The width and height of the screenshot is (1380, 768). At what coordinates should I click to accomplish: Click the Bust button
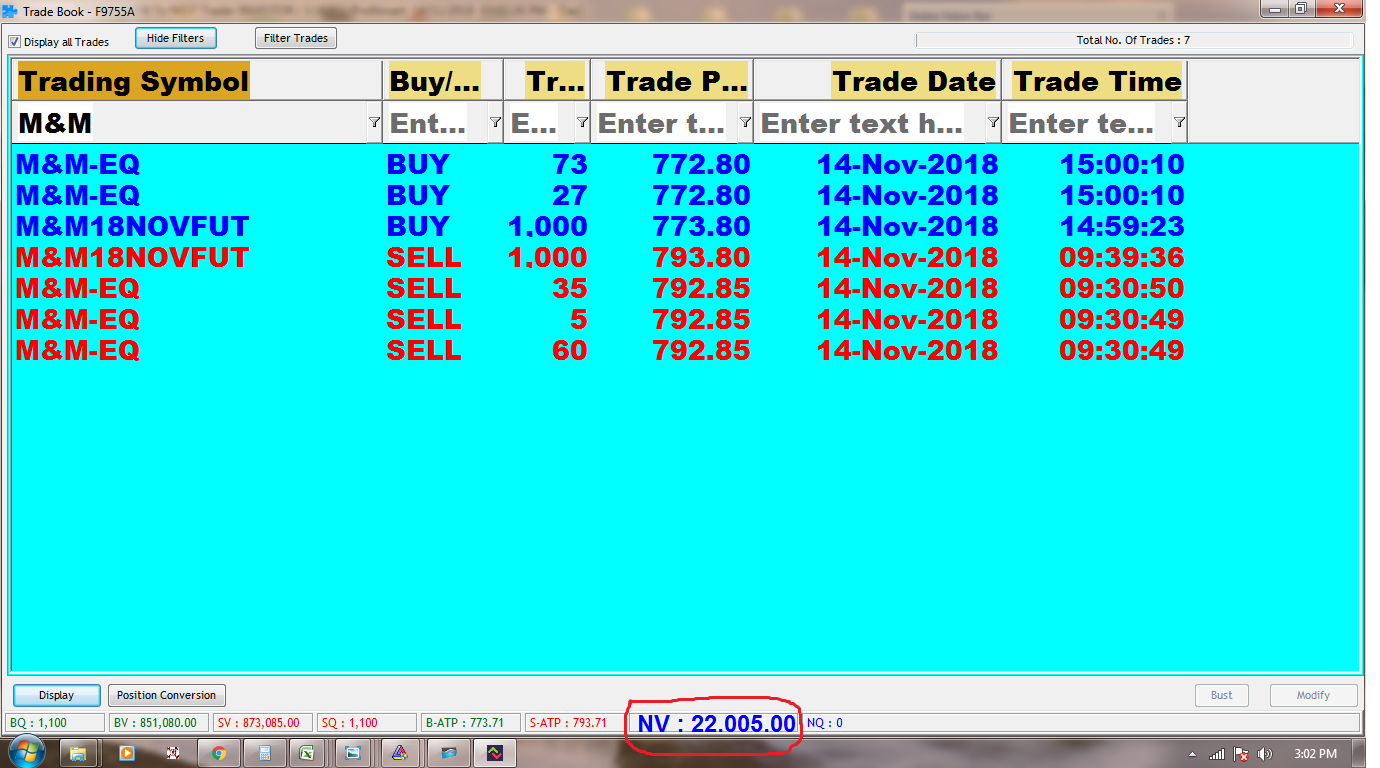point(1222,695)
